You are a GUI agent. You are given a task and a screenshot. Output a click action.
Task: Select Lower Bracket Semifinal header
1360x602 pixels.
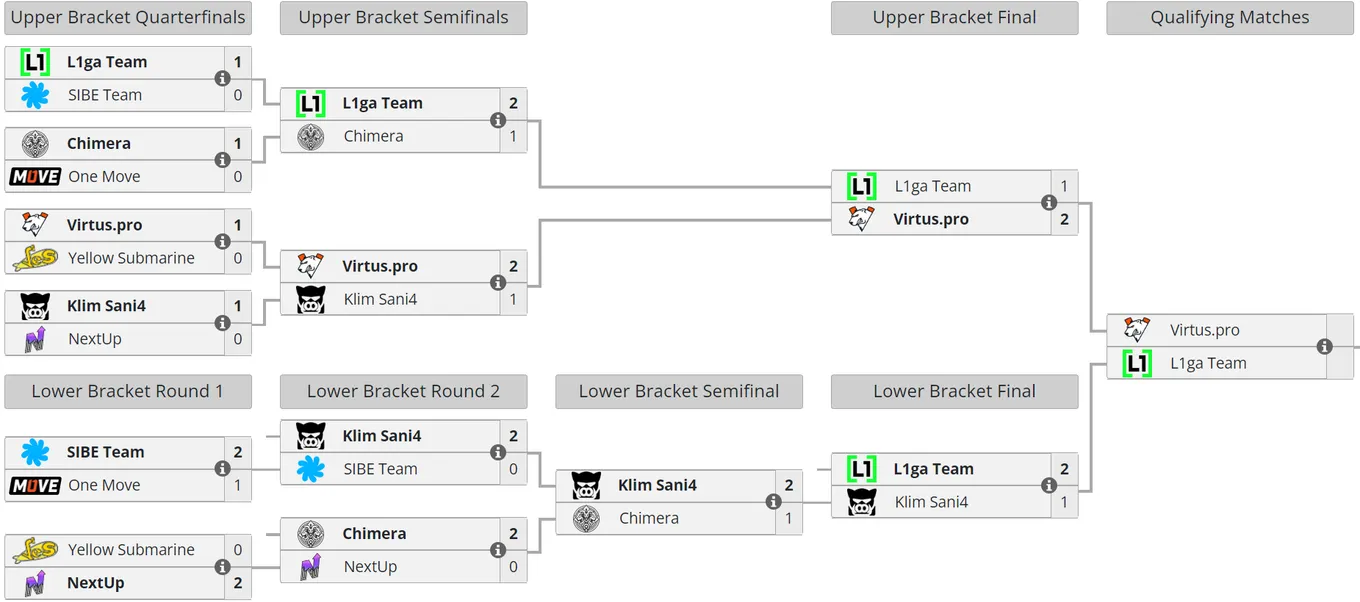679,392
